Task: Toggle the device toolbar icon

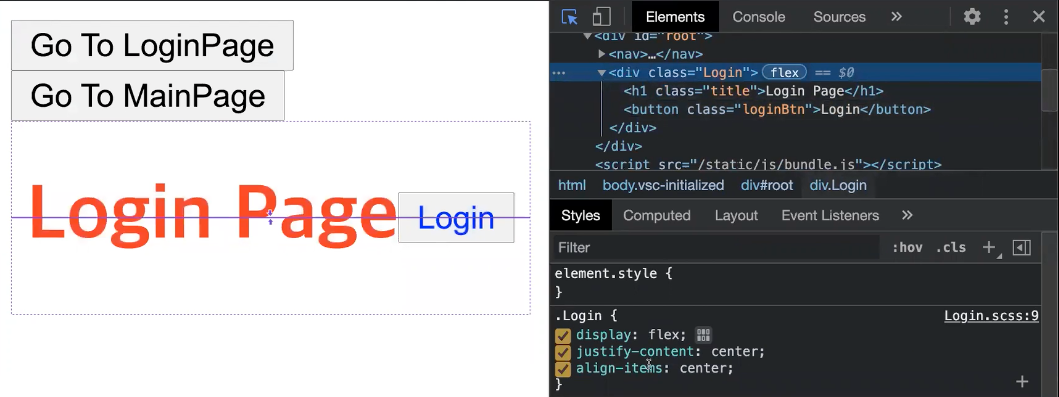Action: click(601, 17)
